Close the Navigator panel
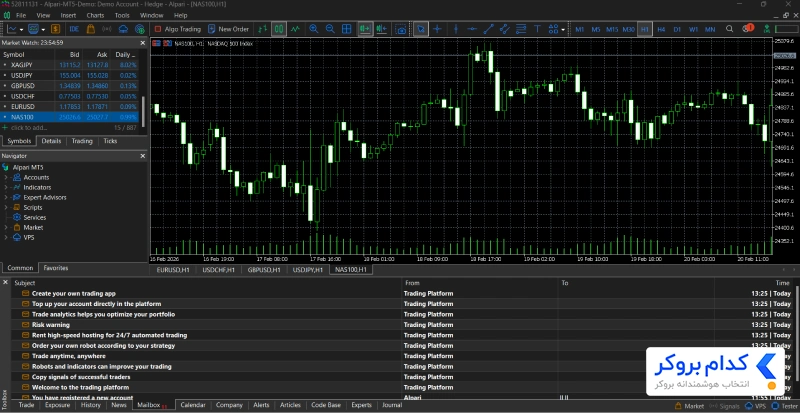This screenshot has height=413, width=800. 142,156
